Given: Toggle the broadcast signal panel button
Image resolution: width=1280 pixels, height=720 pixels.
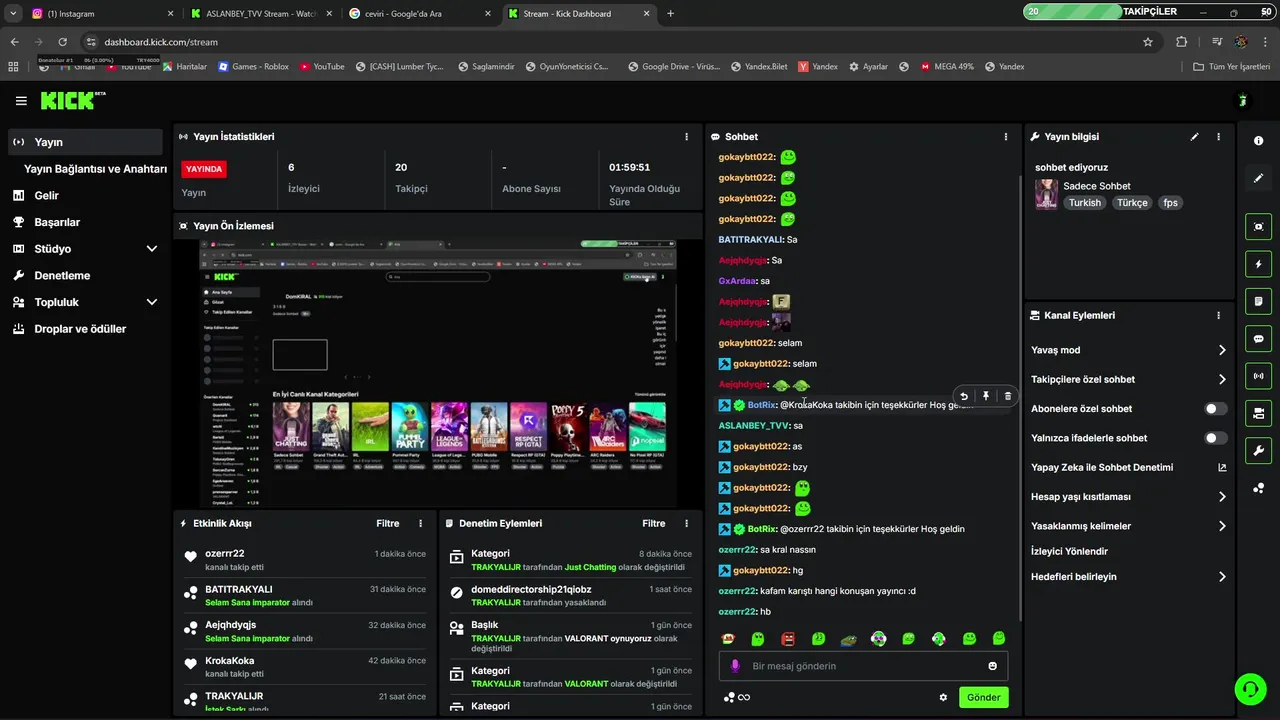Looking at the screenshot, I should 1258,376.
